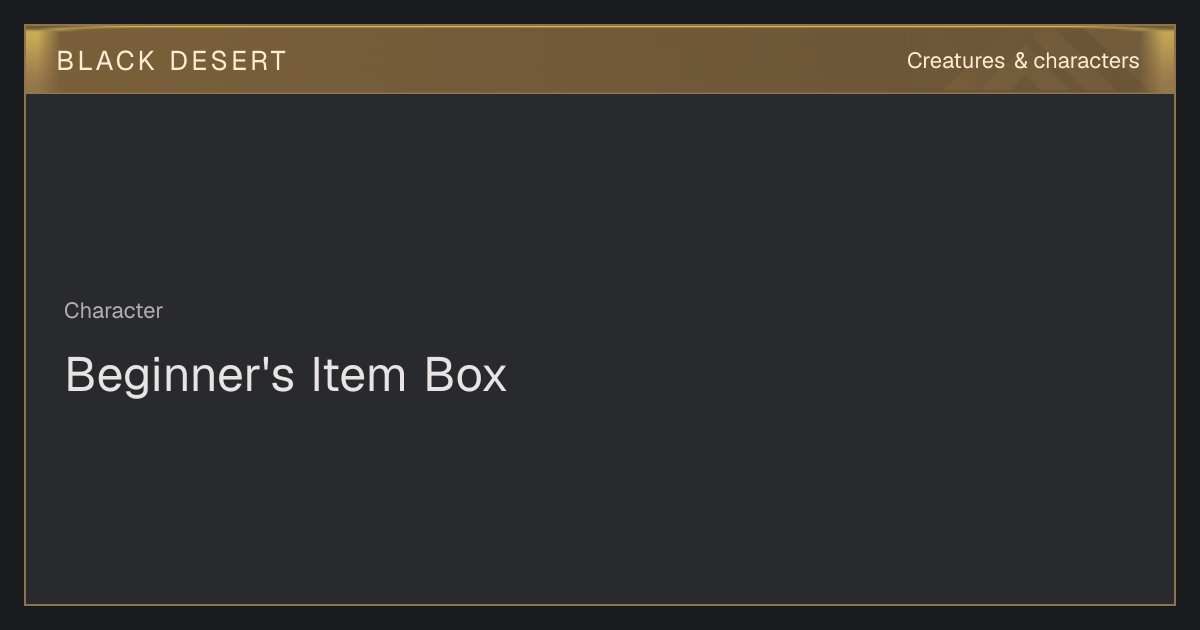The image size is (1200, 630).
Task: Click the glowing gold right corner of the banner
Action: [1161, 60]
